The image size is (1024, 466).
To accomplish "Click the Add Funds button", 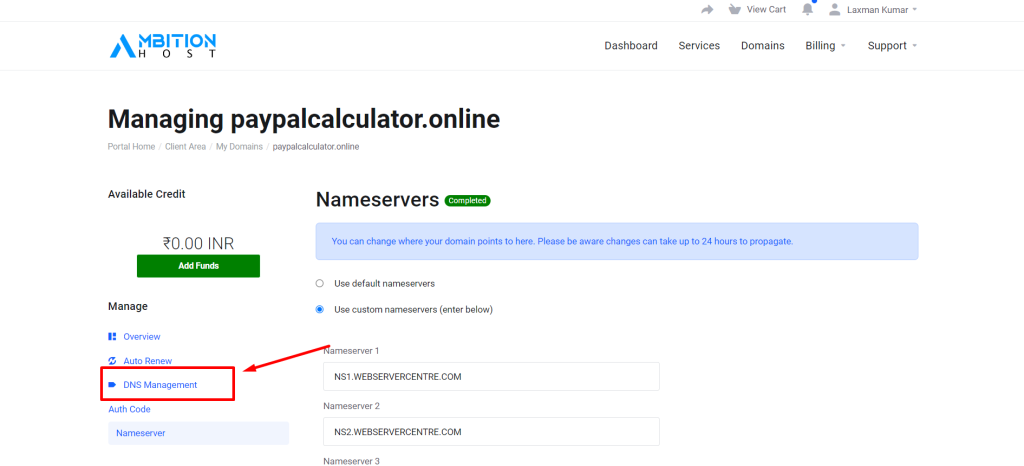I will (x=199, y=266).
